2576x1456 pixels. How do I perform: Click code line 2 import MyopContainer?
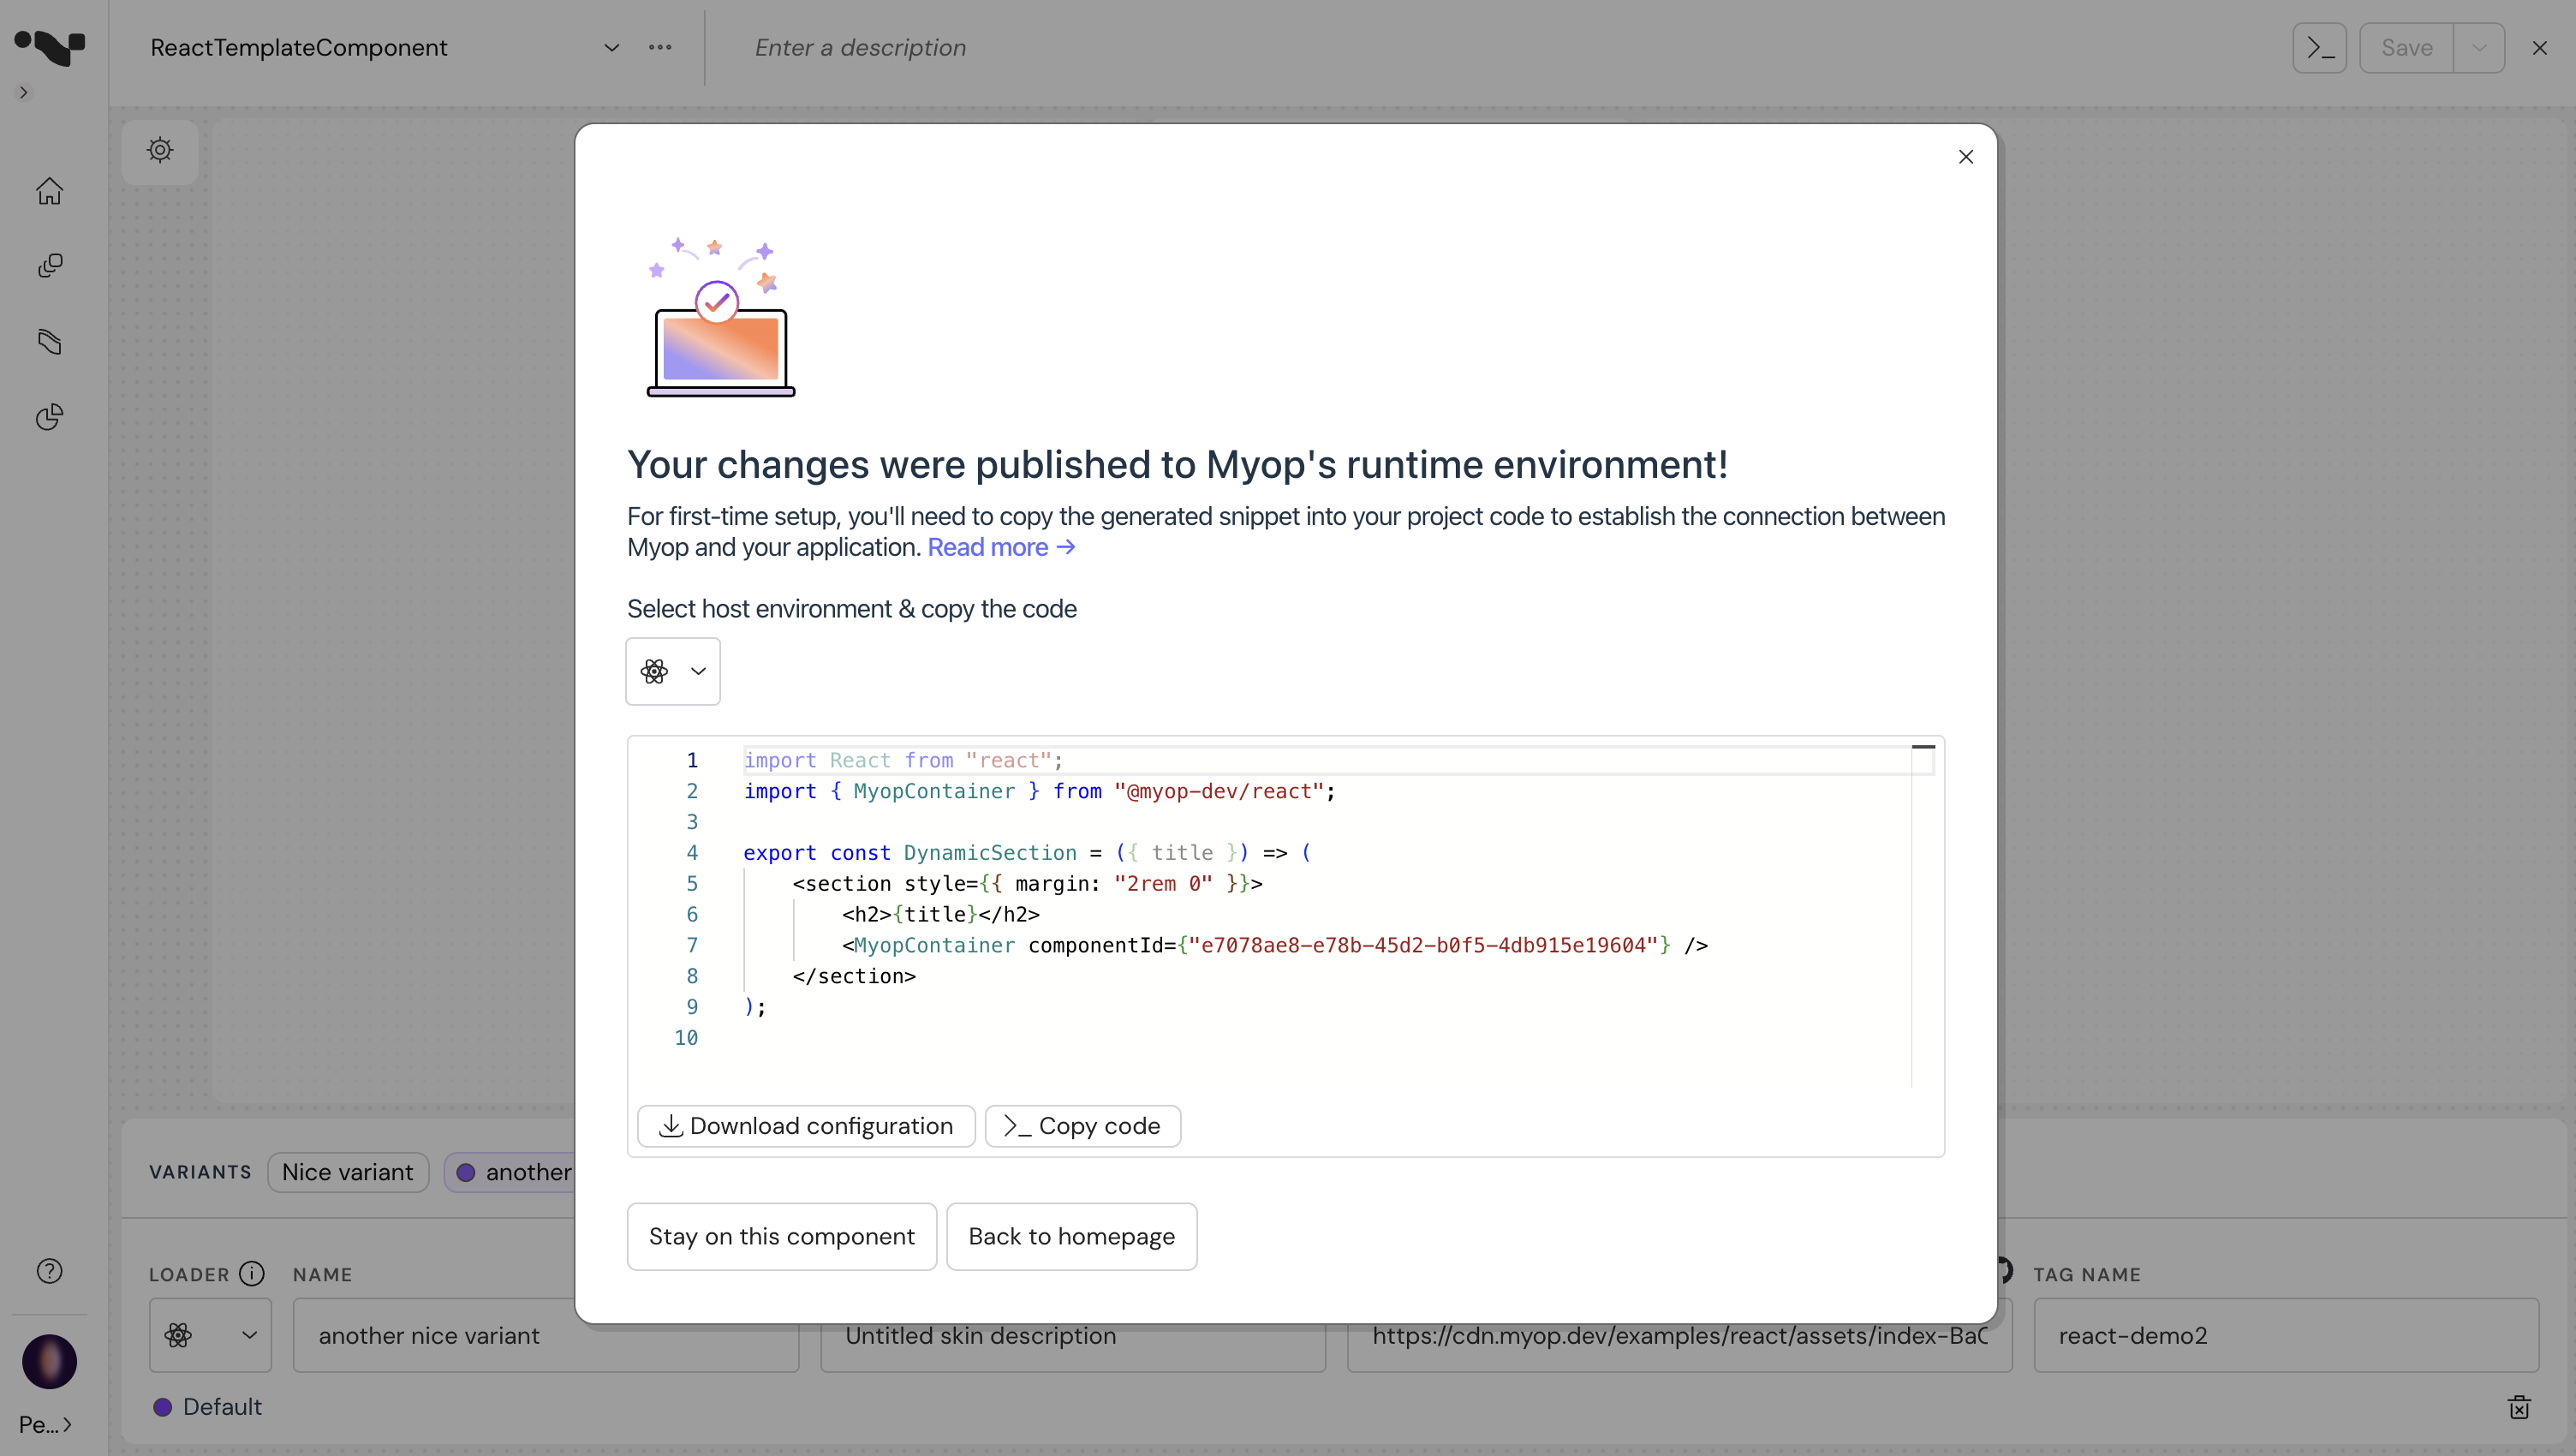click(1039, 791)
